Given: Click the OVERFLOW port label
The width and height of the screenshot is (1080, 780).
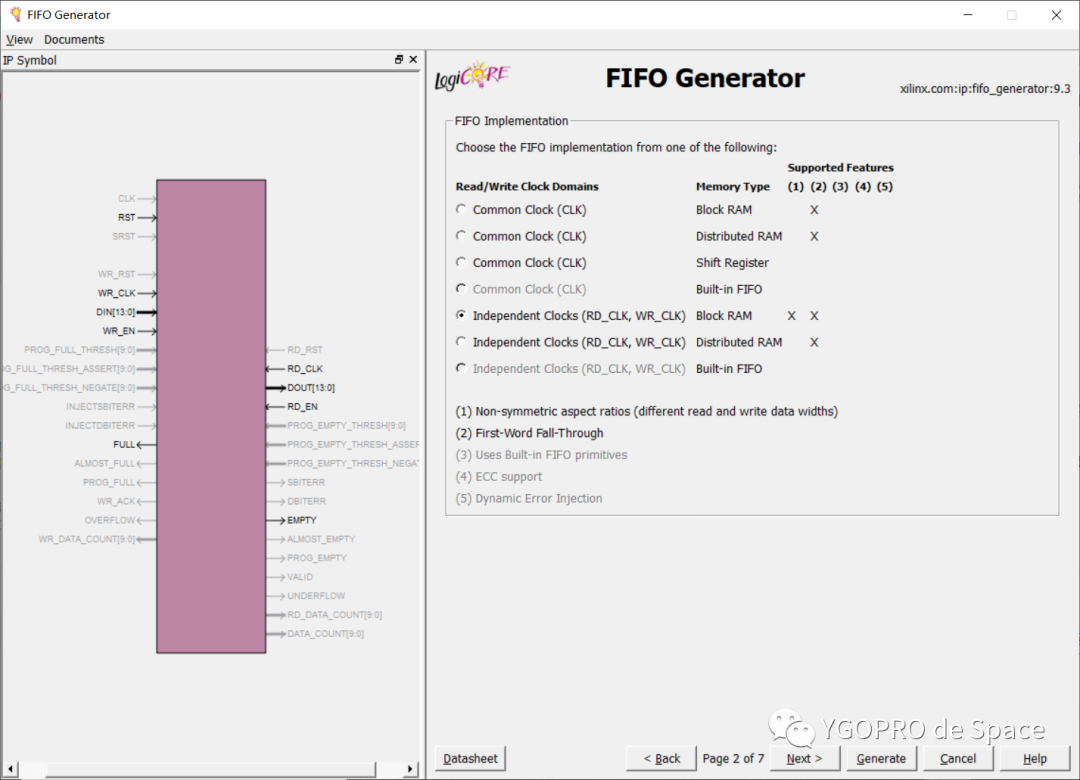Looking at the screenshot, I should tap(110, 521).
